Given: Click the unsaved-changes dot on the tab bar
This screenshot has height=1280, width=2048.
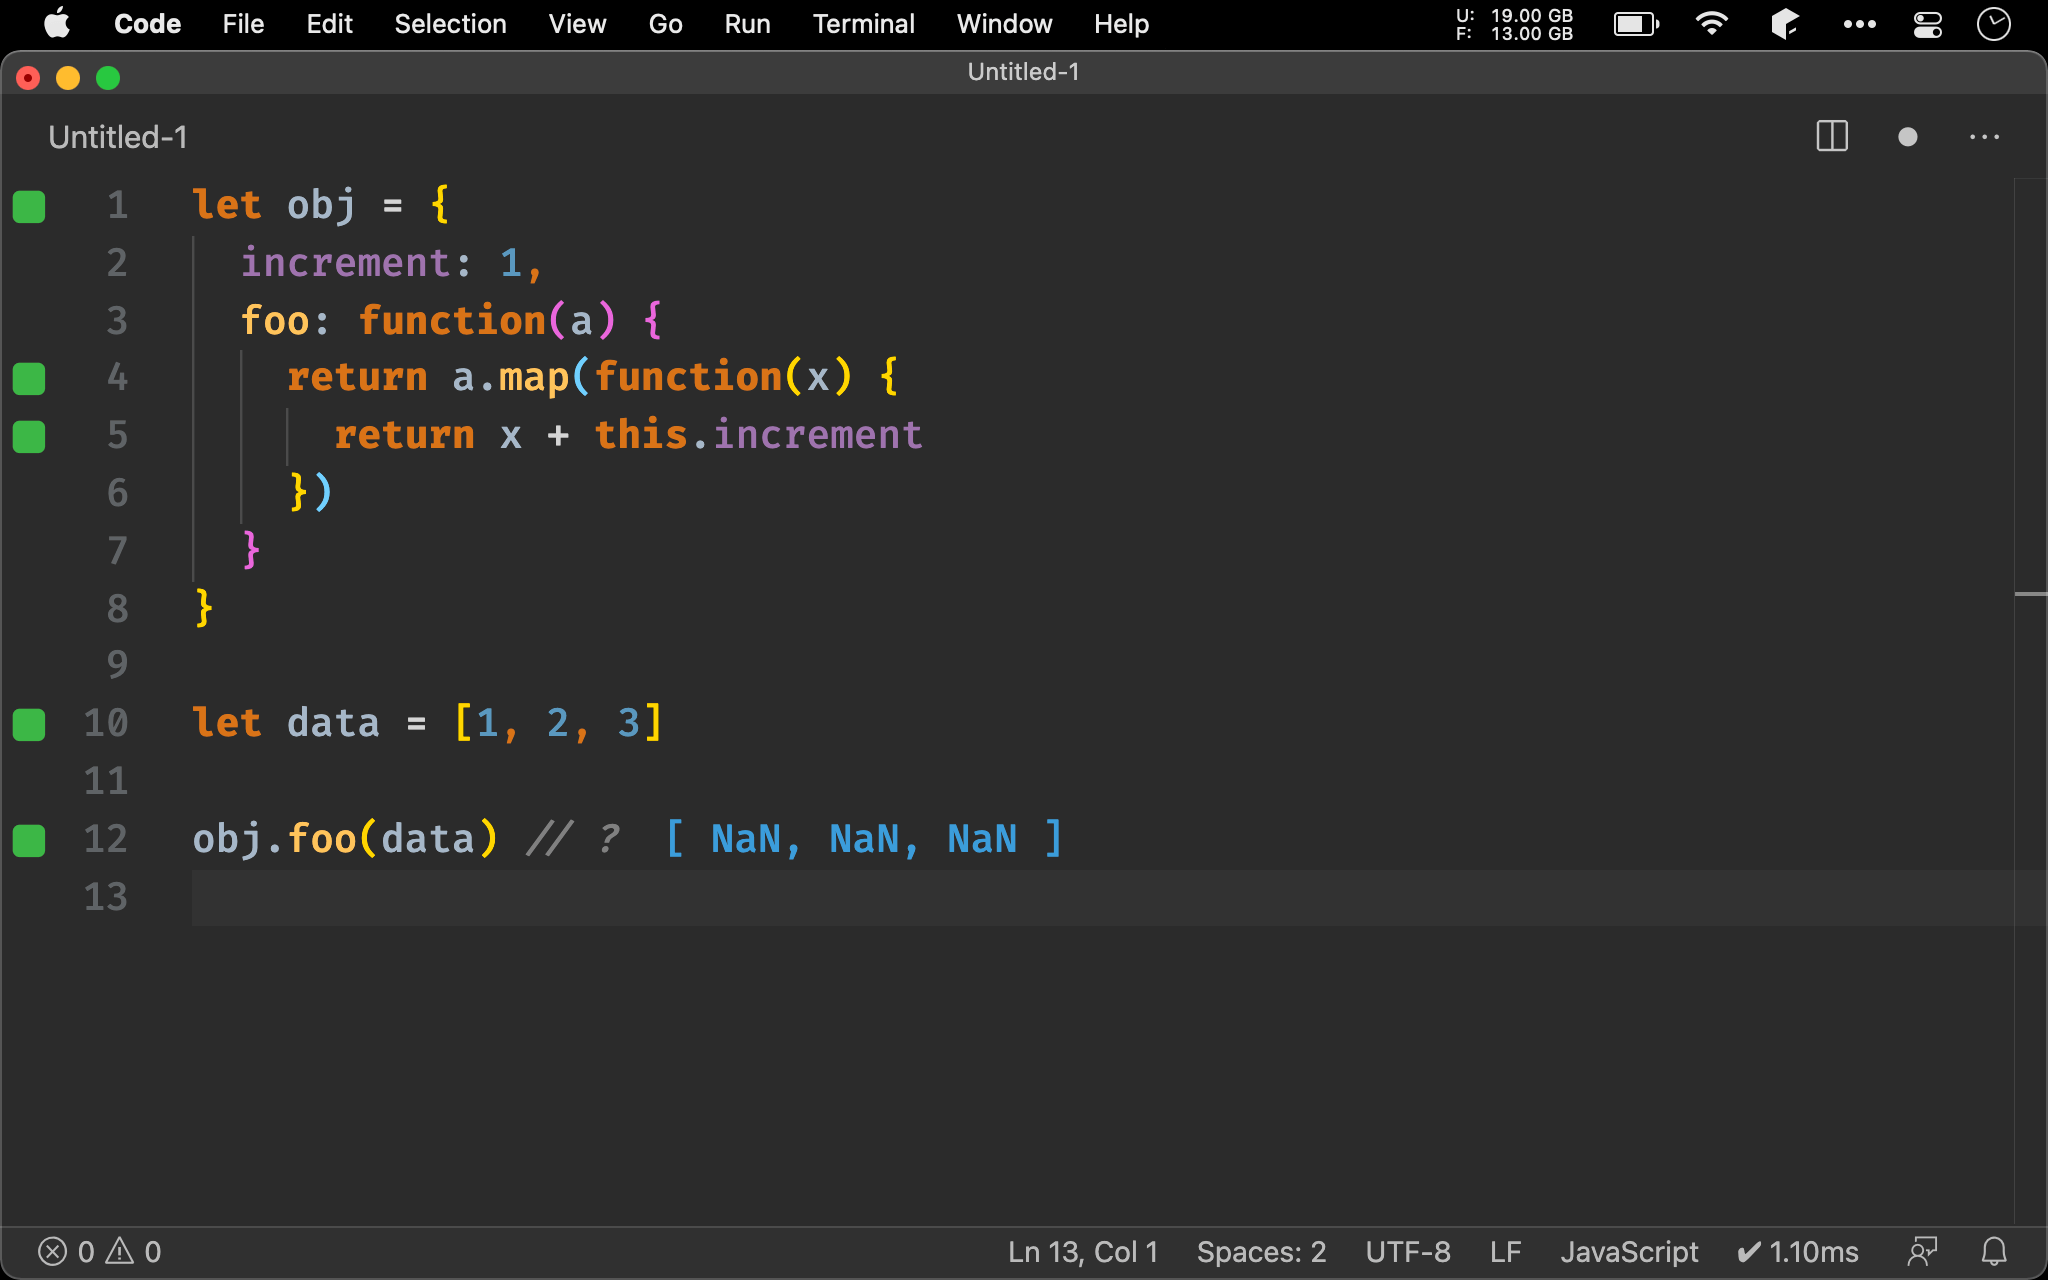Looking at the screenshot, I should tap(1908, 137).
